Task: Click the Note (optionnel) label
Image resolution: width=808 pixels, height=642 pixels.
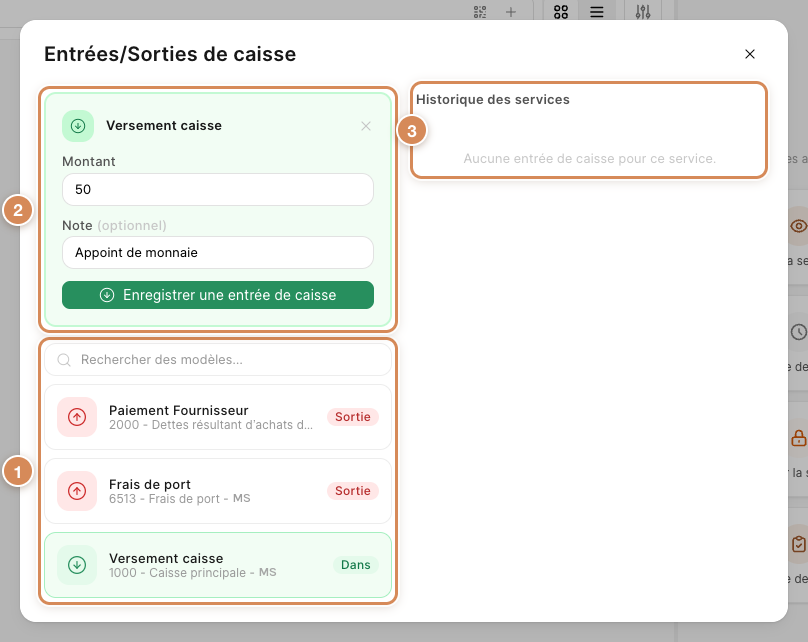Action: pos(114,226)
